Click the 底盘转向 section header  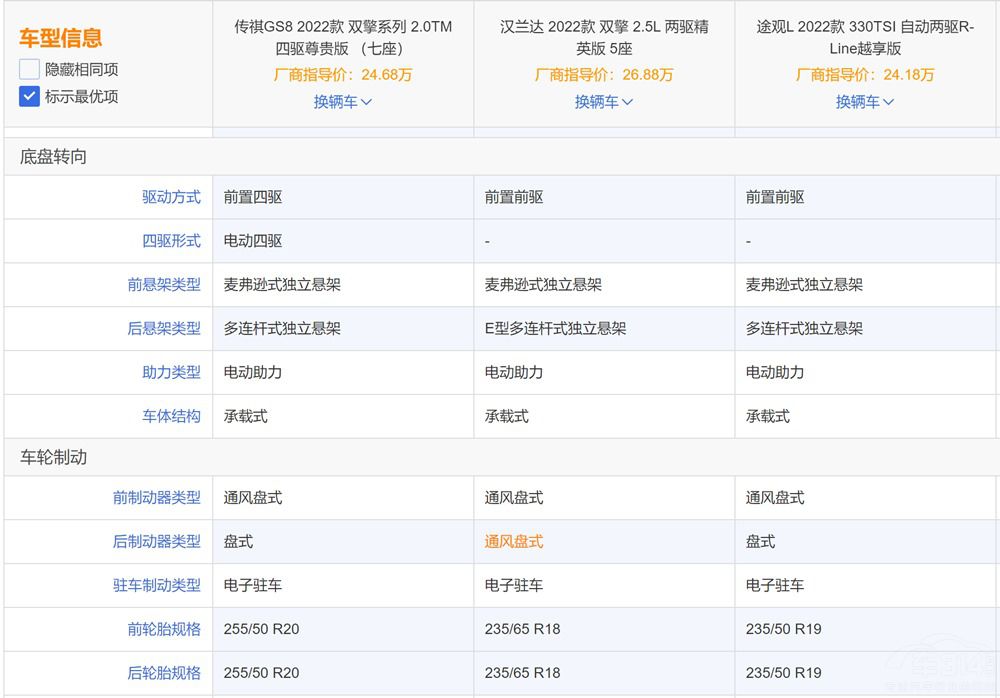click(x=54, y=157)
